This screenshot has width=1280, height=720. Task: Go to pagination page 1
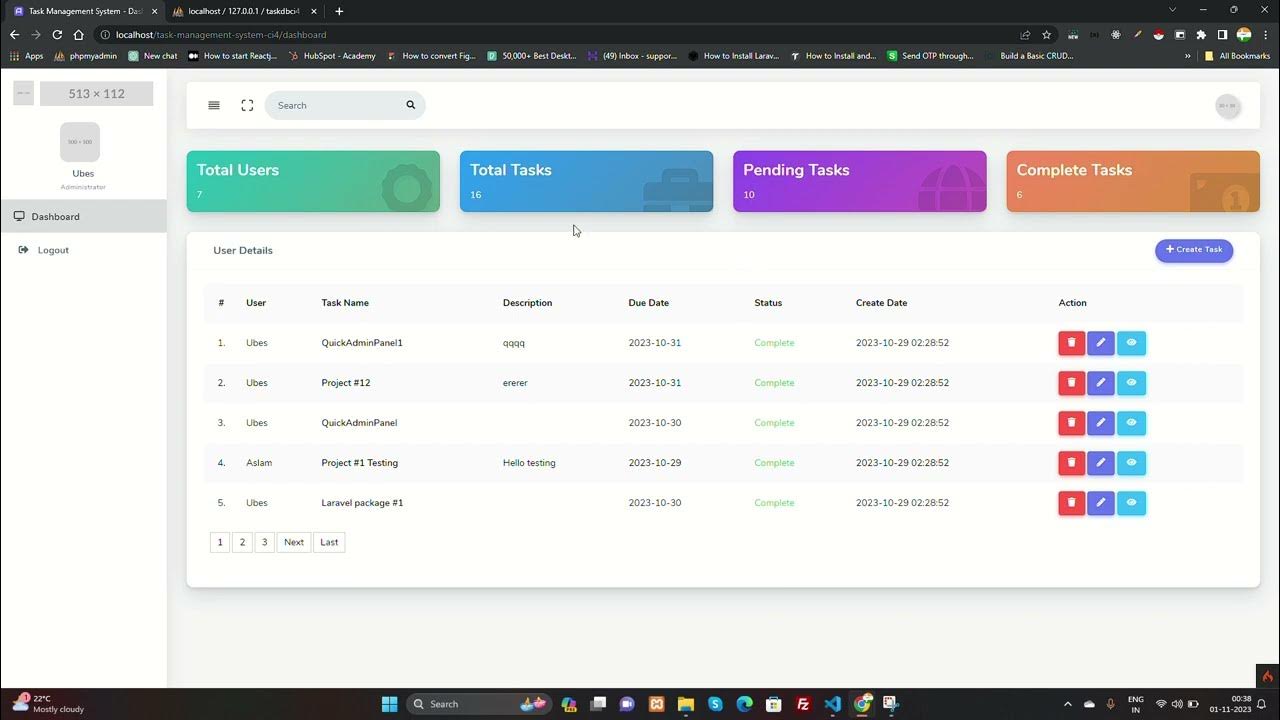(x=220, y=542)
